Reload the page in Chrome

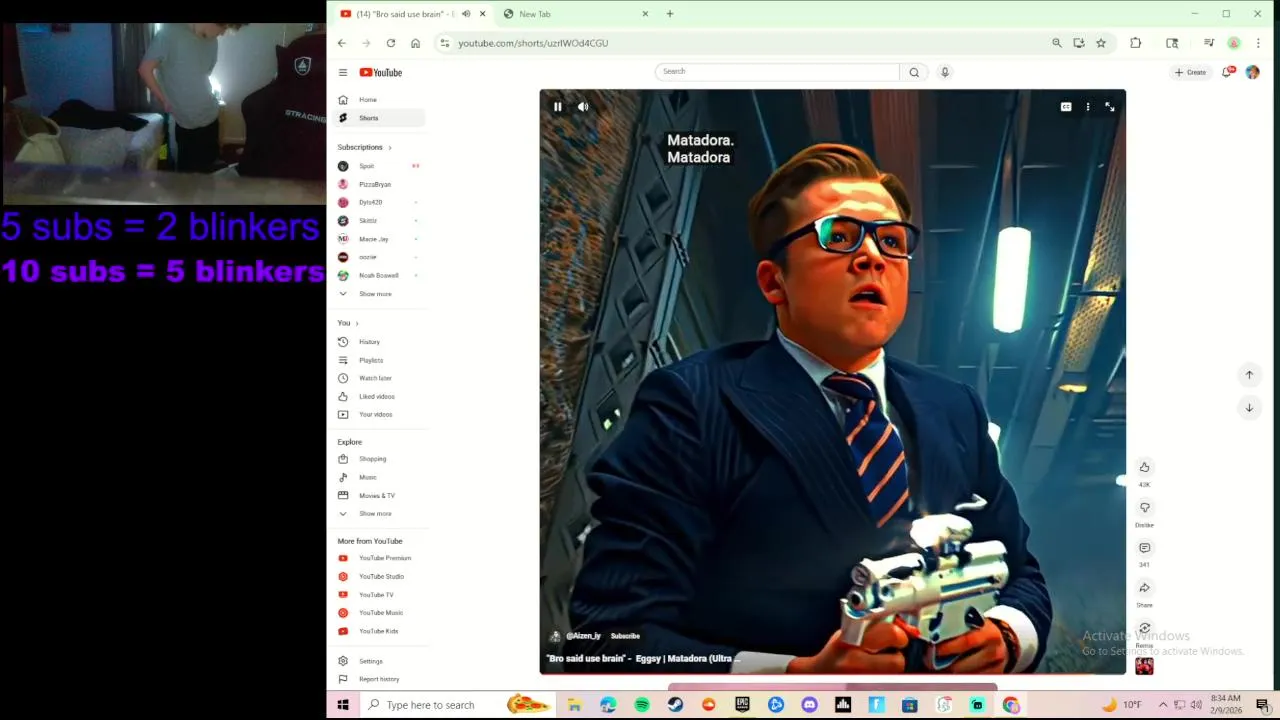click(390, 43)
